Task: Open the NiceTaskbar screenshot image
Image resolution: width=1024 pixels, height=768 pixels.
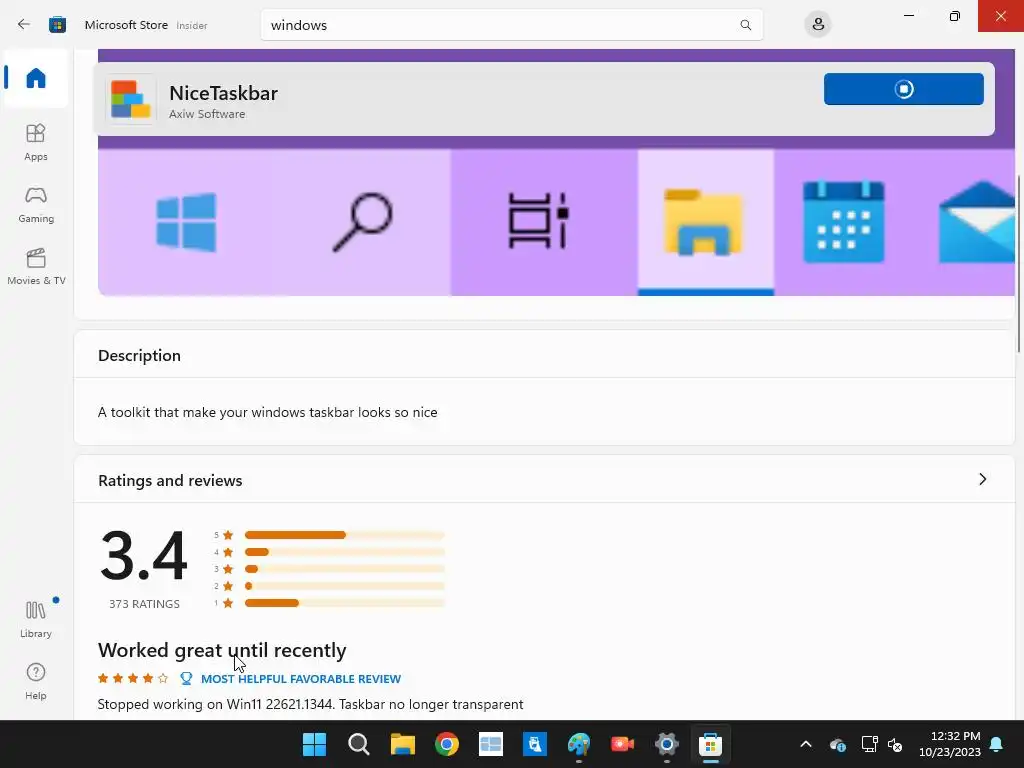Action: click(556, 222)
